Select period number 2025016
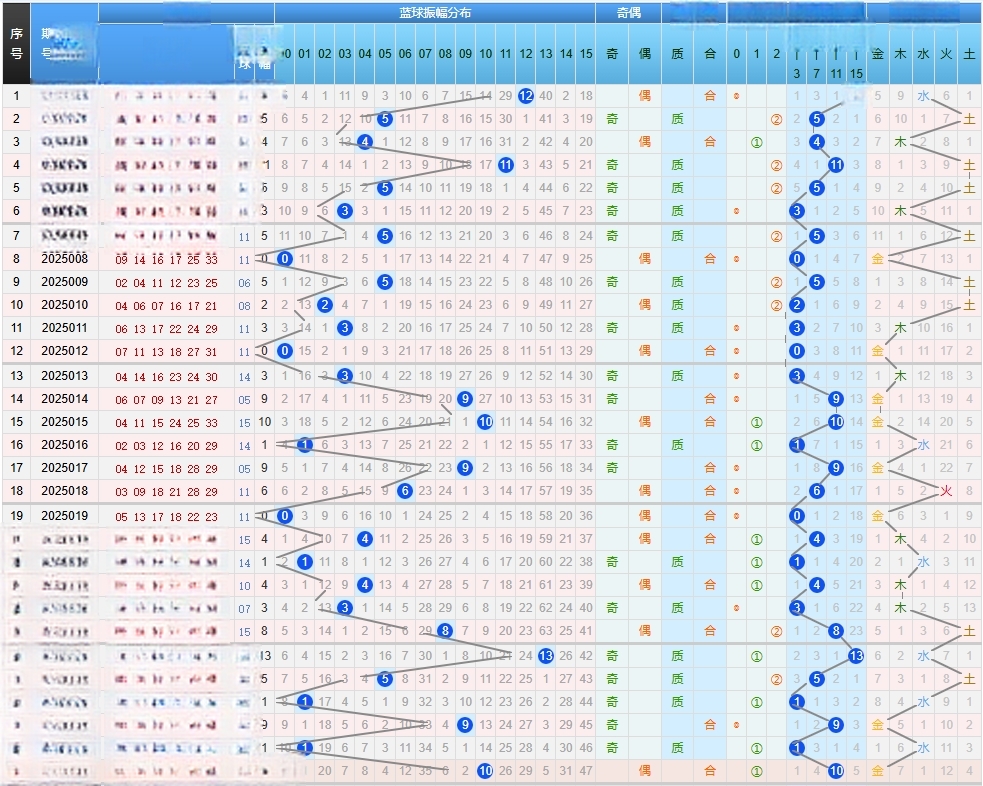 [x=65, y=444]
